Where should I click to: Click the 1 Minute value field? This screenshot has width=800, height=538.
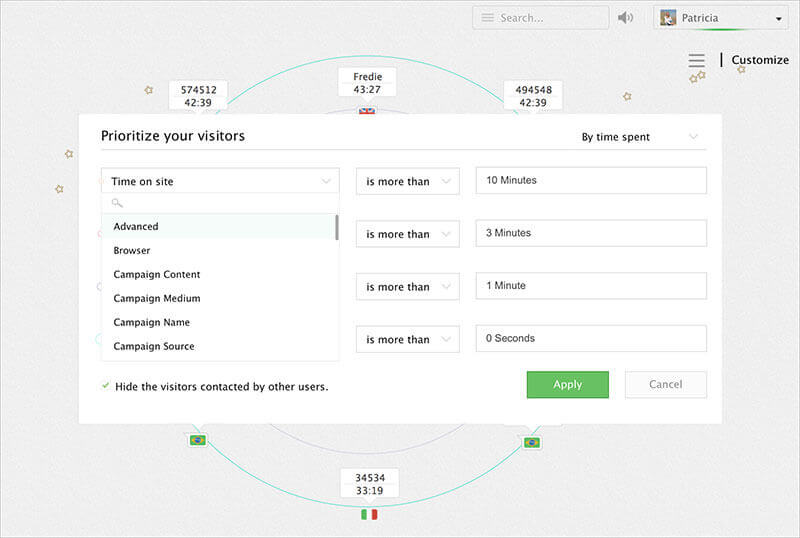591,285
